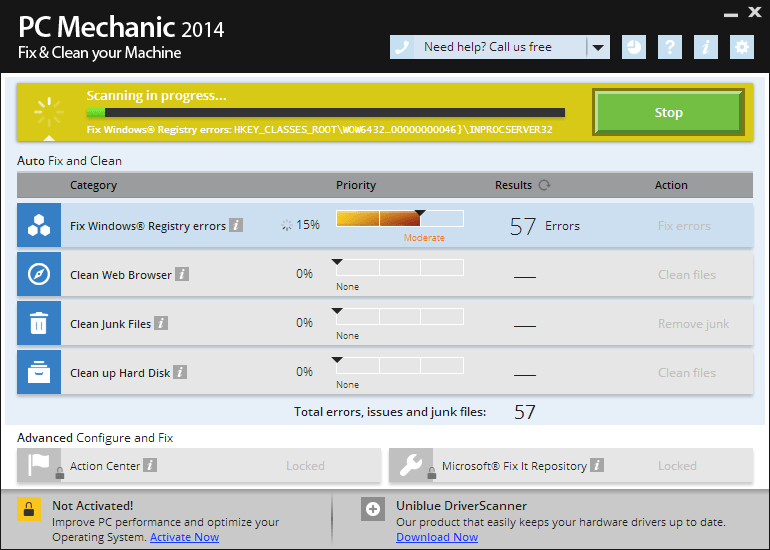This screenshot has width=770, height=550.
Task: Click the Action Center flag icon
Action: pos(39,465)
